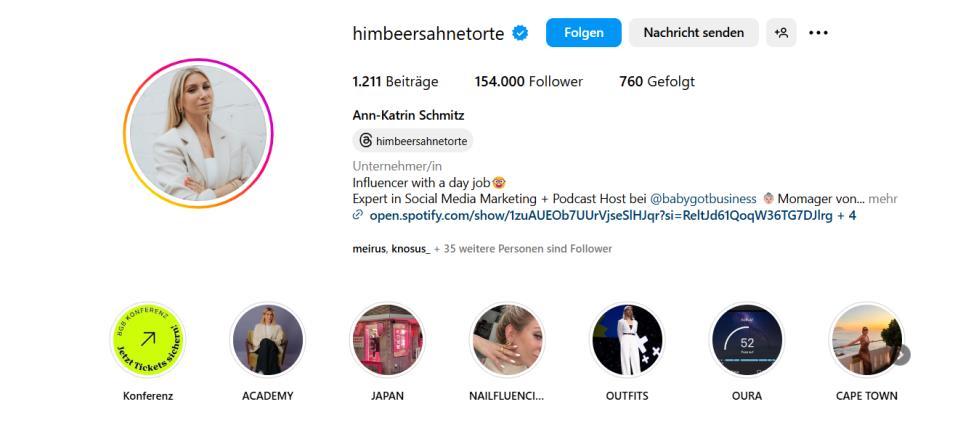955x436 pixels.
Task: Follow the account with Folgen button
Action: [583, 33]
